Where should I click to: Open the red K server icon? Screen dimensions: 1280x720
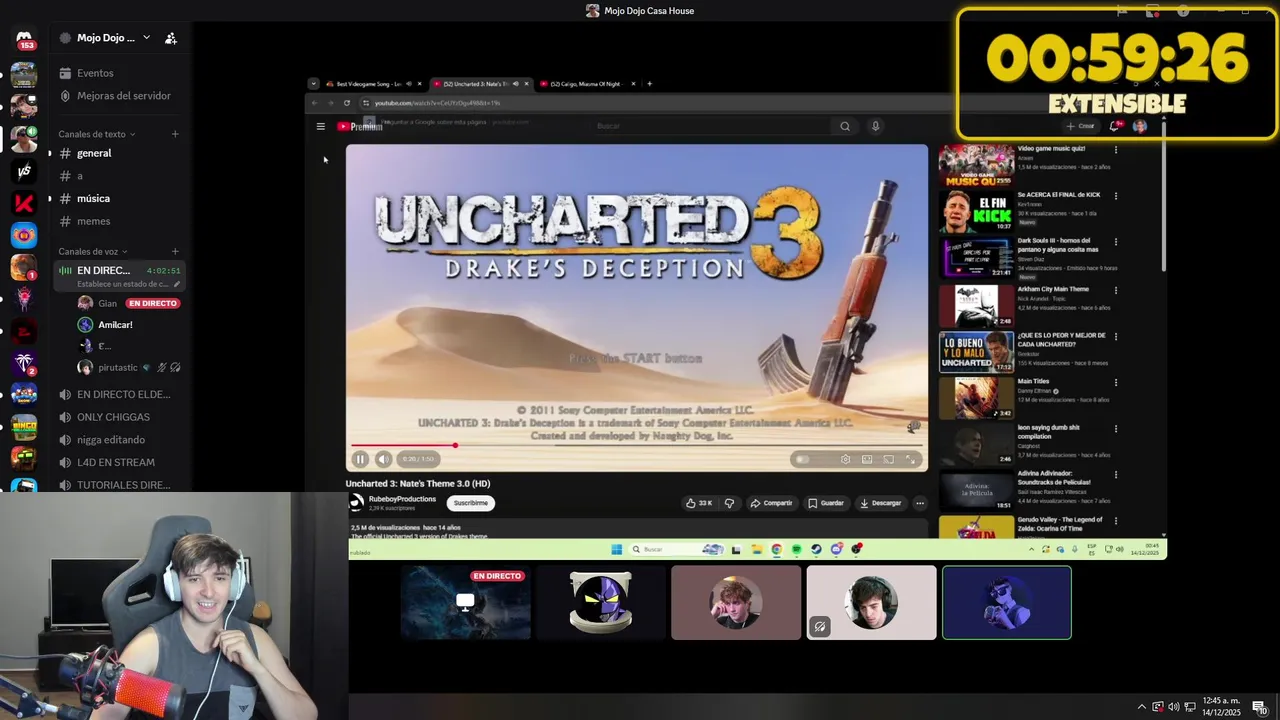click(x=24, y=203)
